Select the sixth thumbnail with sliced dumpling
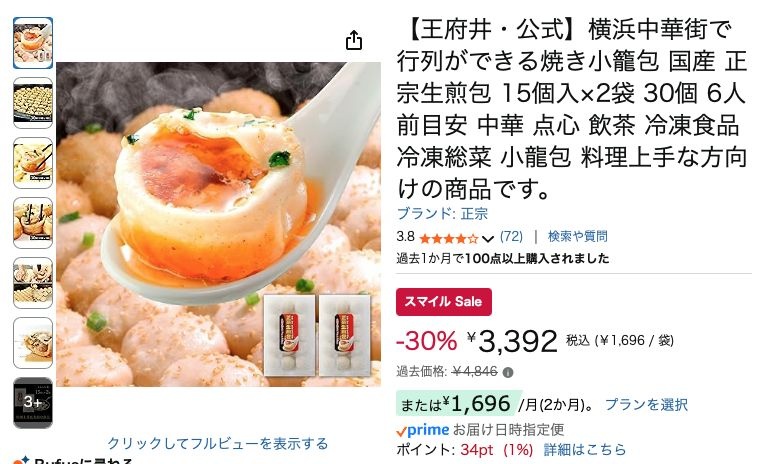This screenshot has height=464, width=761. 33,343
